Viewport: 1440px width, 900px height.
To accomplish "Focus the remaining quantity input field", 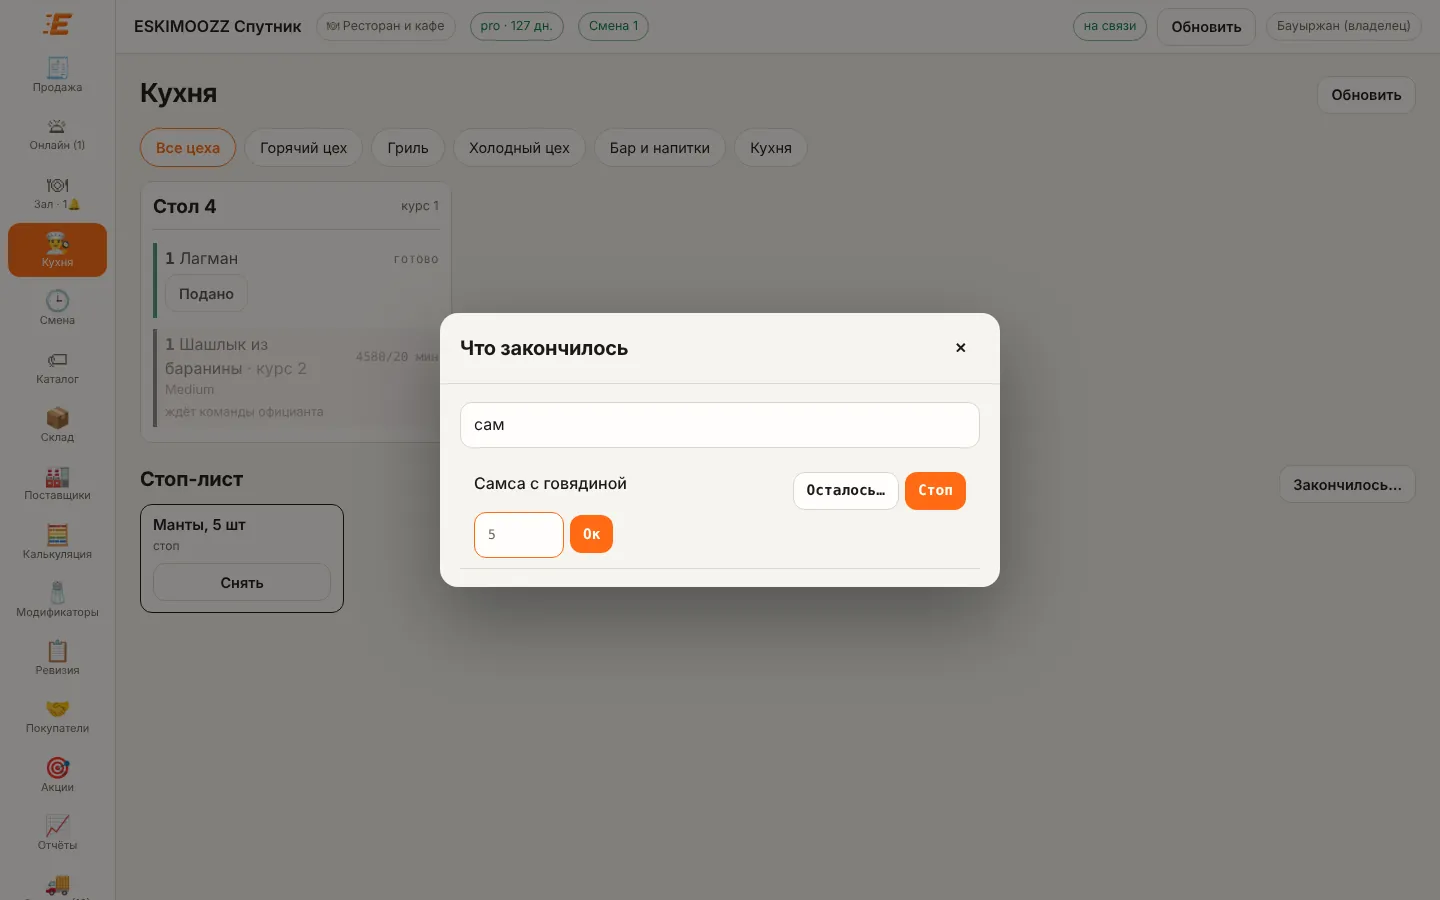I will [519, 534].
